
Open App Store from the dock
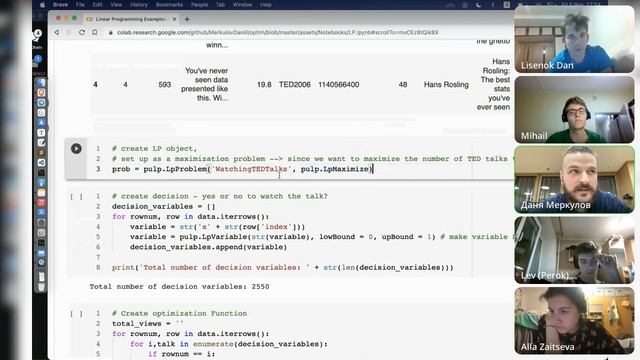tap(41, 213)
